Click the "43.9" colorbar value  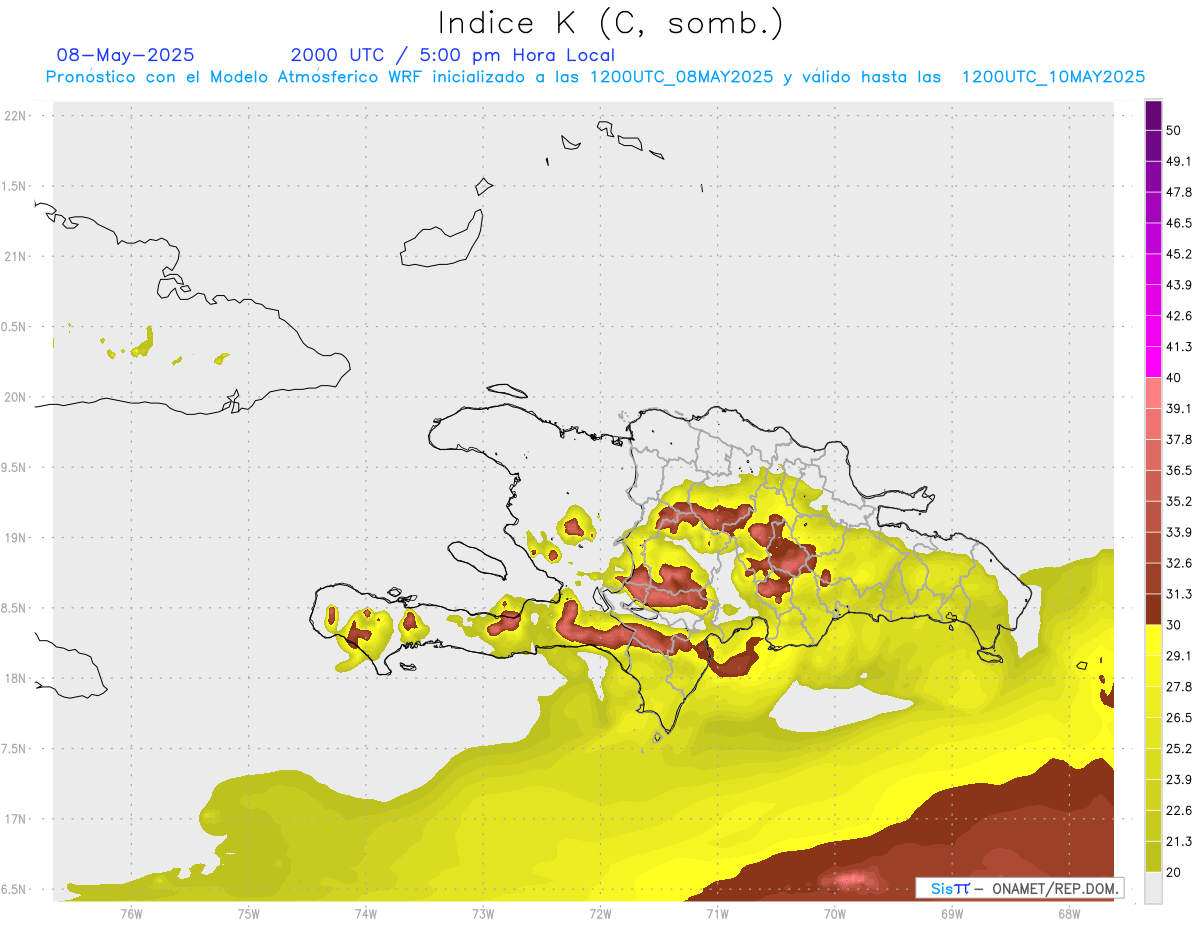(x=1179, y=285)
